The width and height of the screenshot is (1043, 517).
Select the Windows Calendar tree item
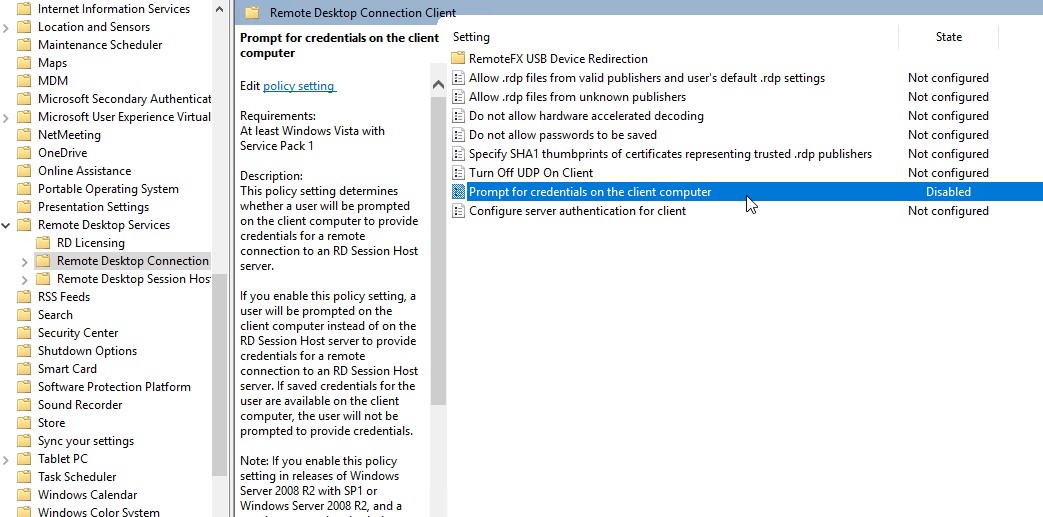(87, 495)
